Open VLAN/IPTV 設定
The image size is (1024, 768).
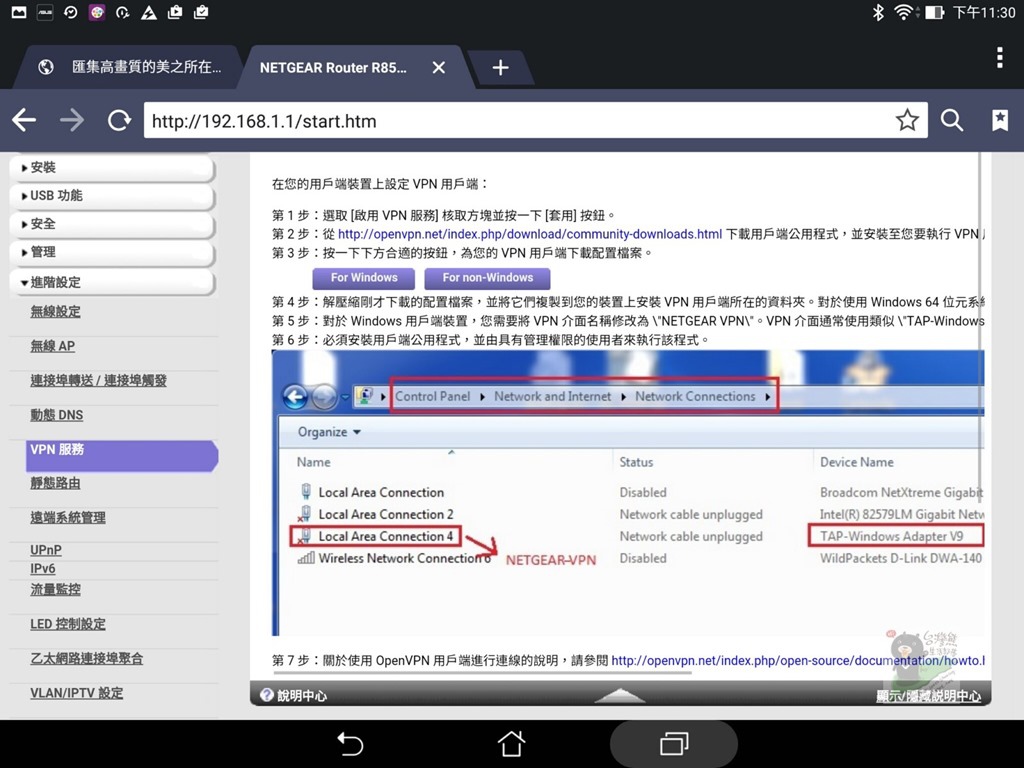(x=76, y=694)
